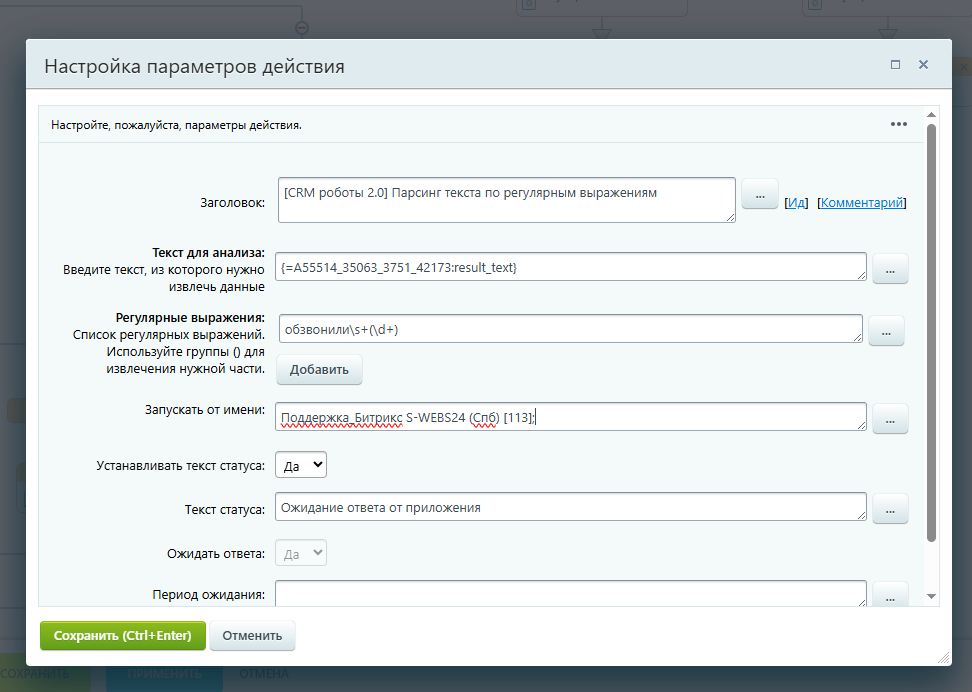Open value picker for Текст статуса field
972x692 pixels.
click(890, 508)
